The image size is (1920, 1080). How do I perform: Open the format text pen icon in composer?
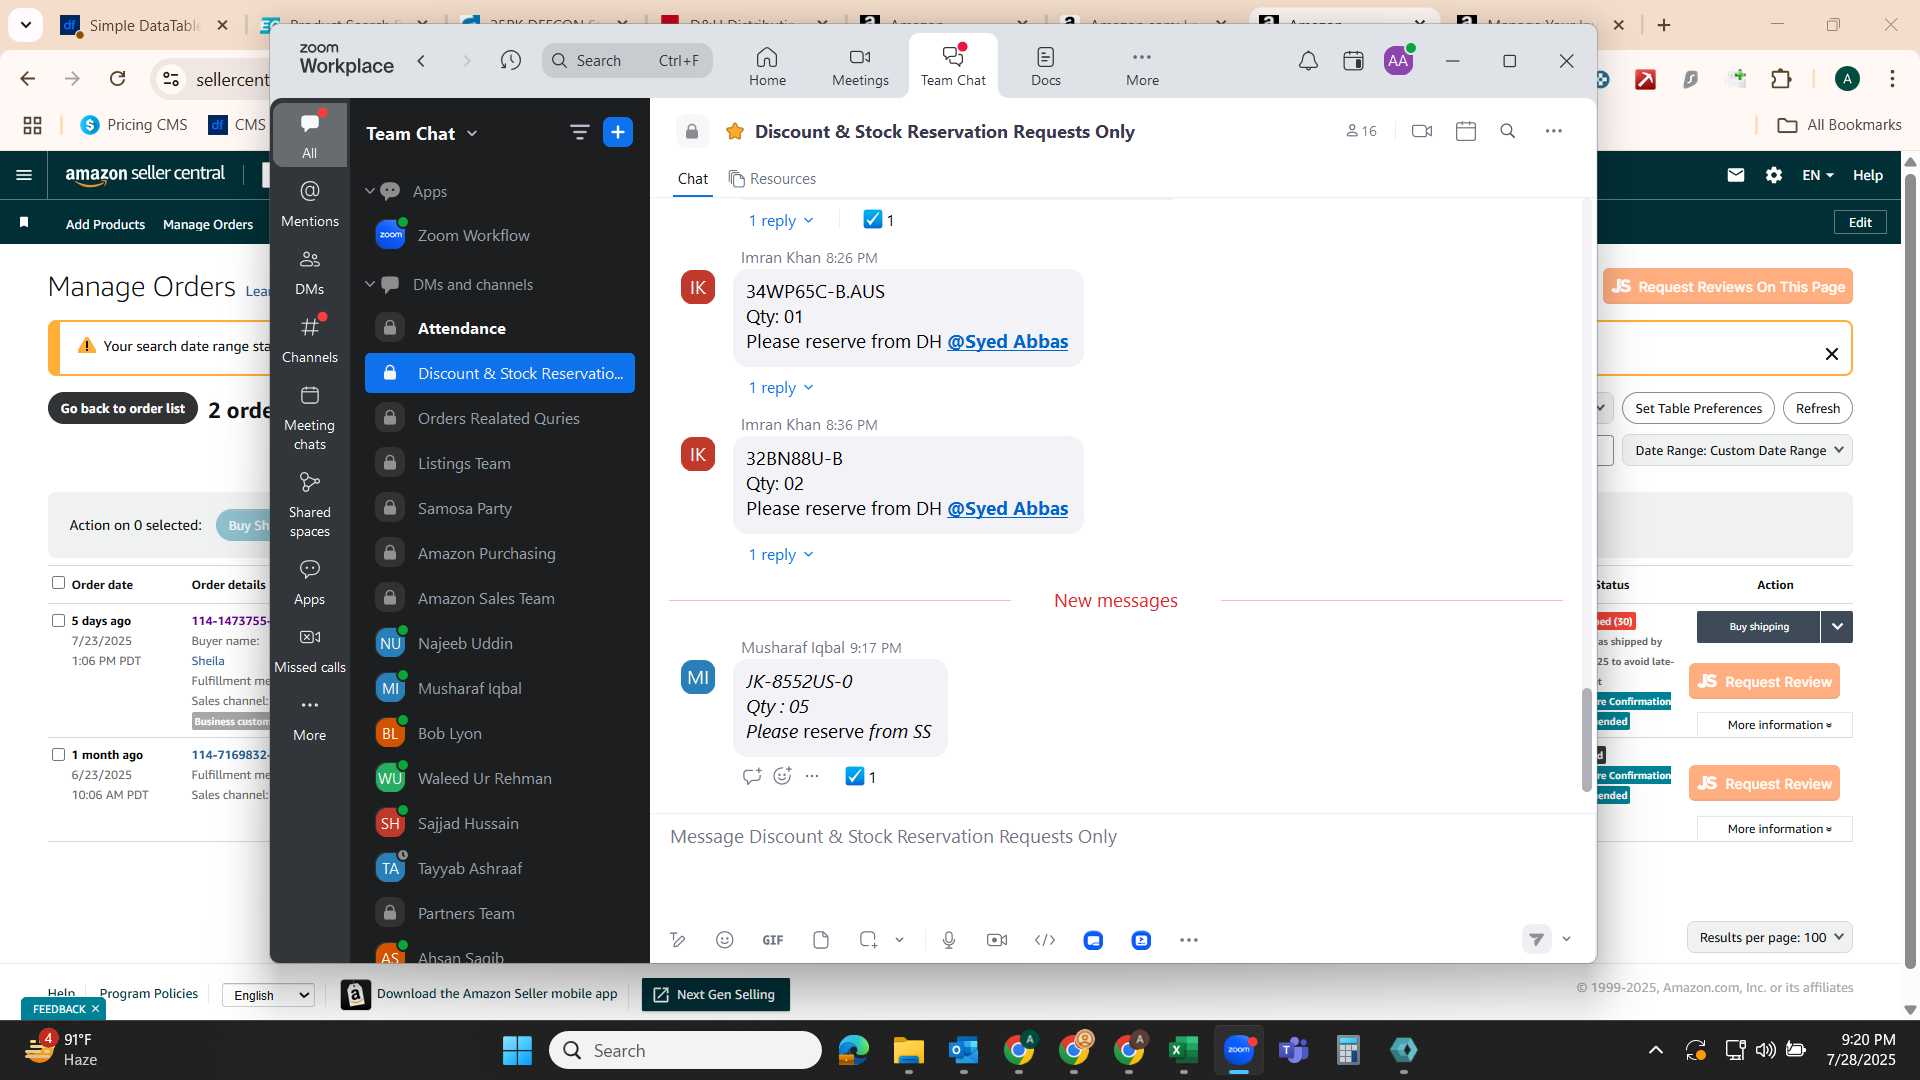pyautogui.click(x=678, y=940)
